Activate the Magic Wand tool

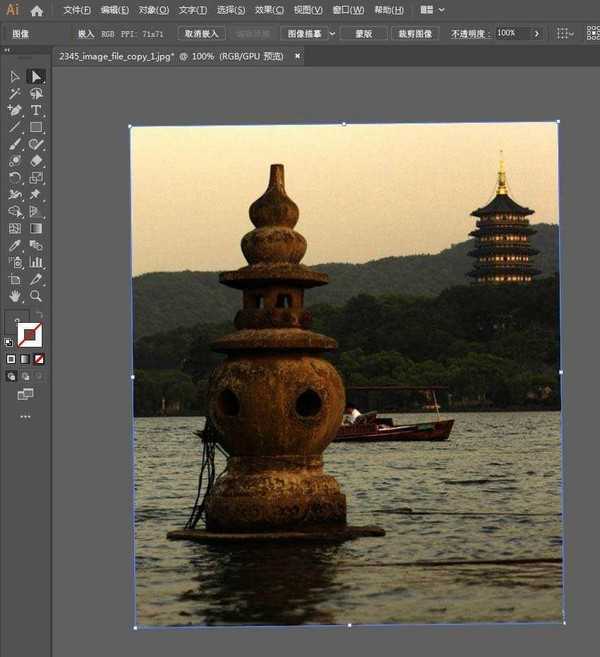15,94
